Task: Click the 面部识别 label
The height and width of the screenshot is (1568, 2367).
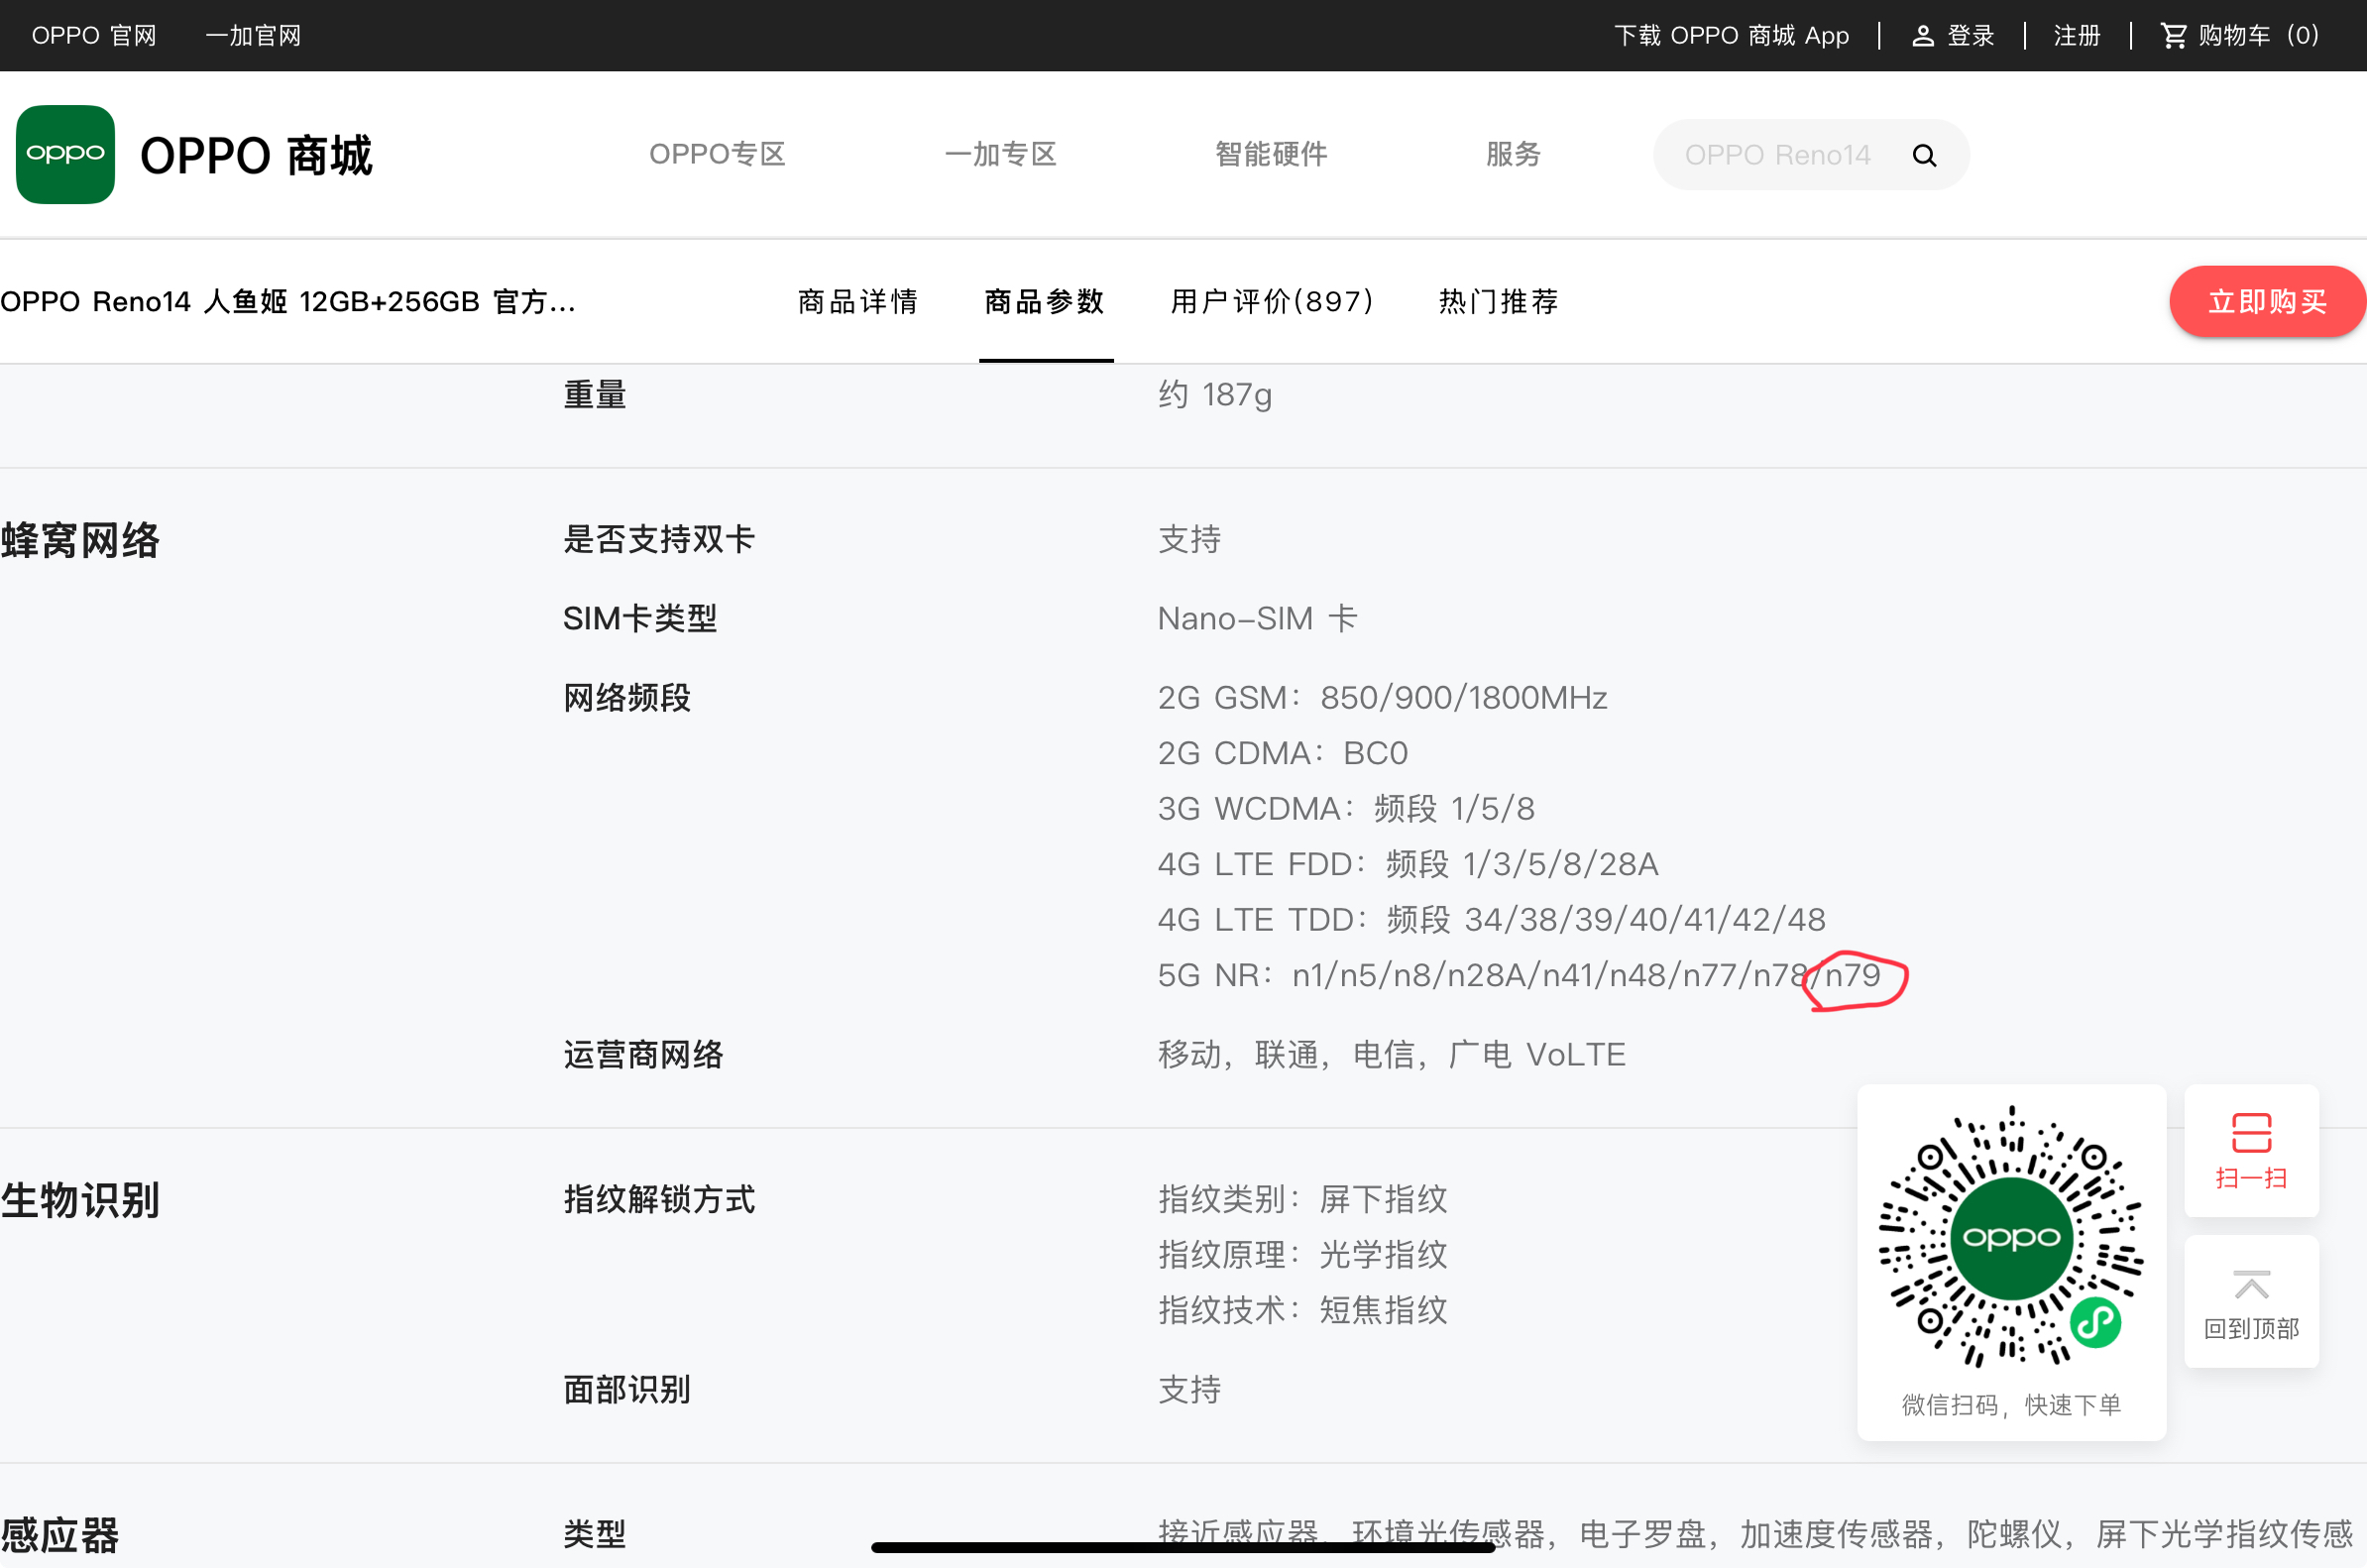Action: point(627,1390)
